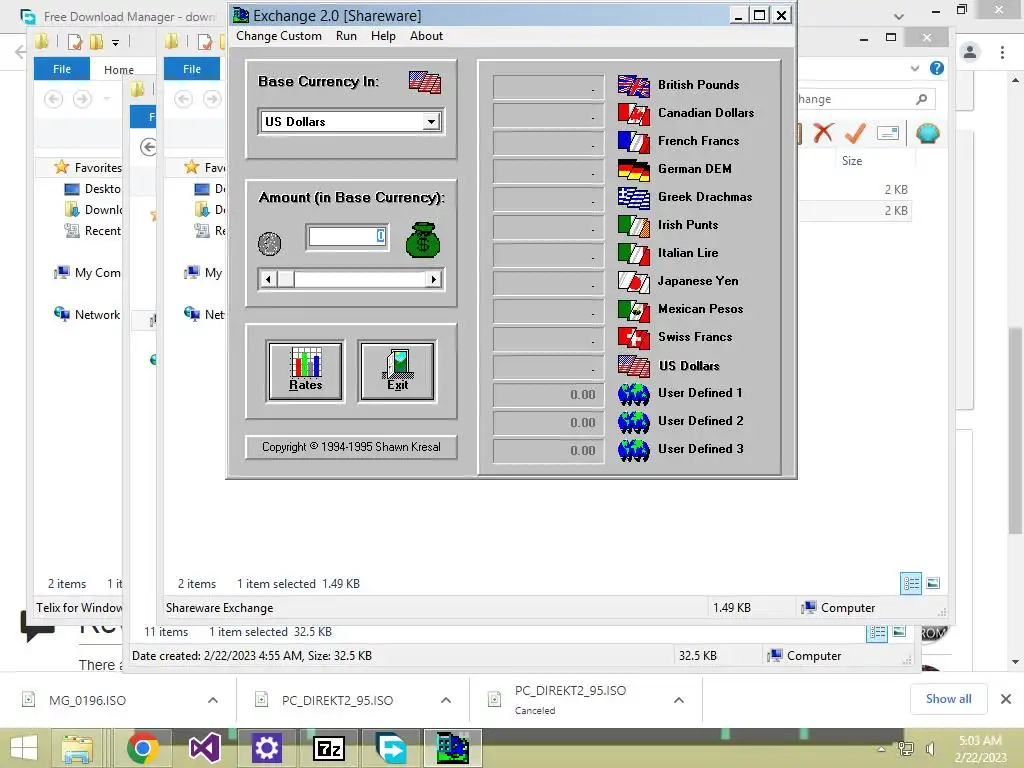Viewport: 1024px width, 768px height.
Task: Click the User Defined 3 value field
Action: pyautogui.click(x=549, y=451)
